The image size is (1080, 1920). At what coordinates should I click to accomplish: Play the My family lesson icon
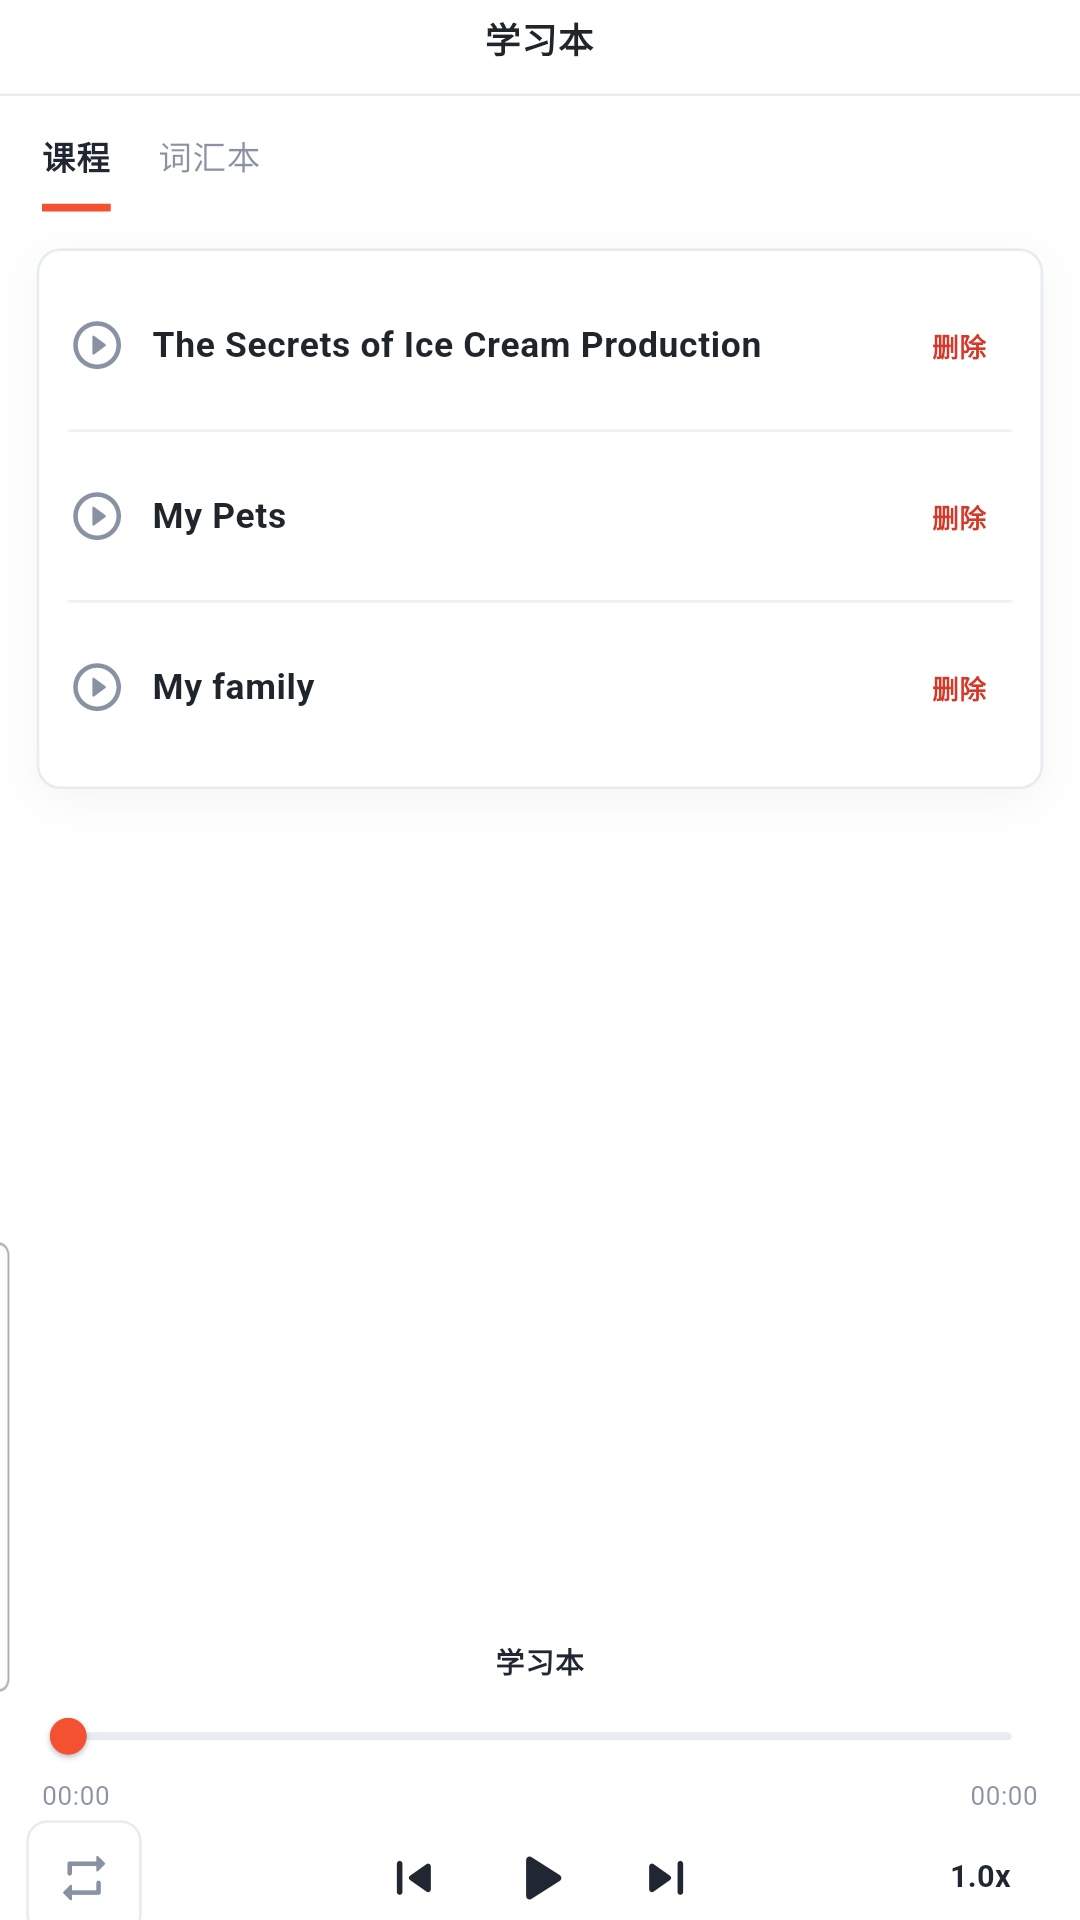97,687
